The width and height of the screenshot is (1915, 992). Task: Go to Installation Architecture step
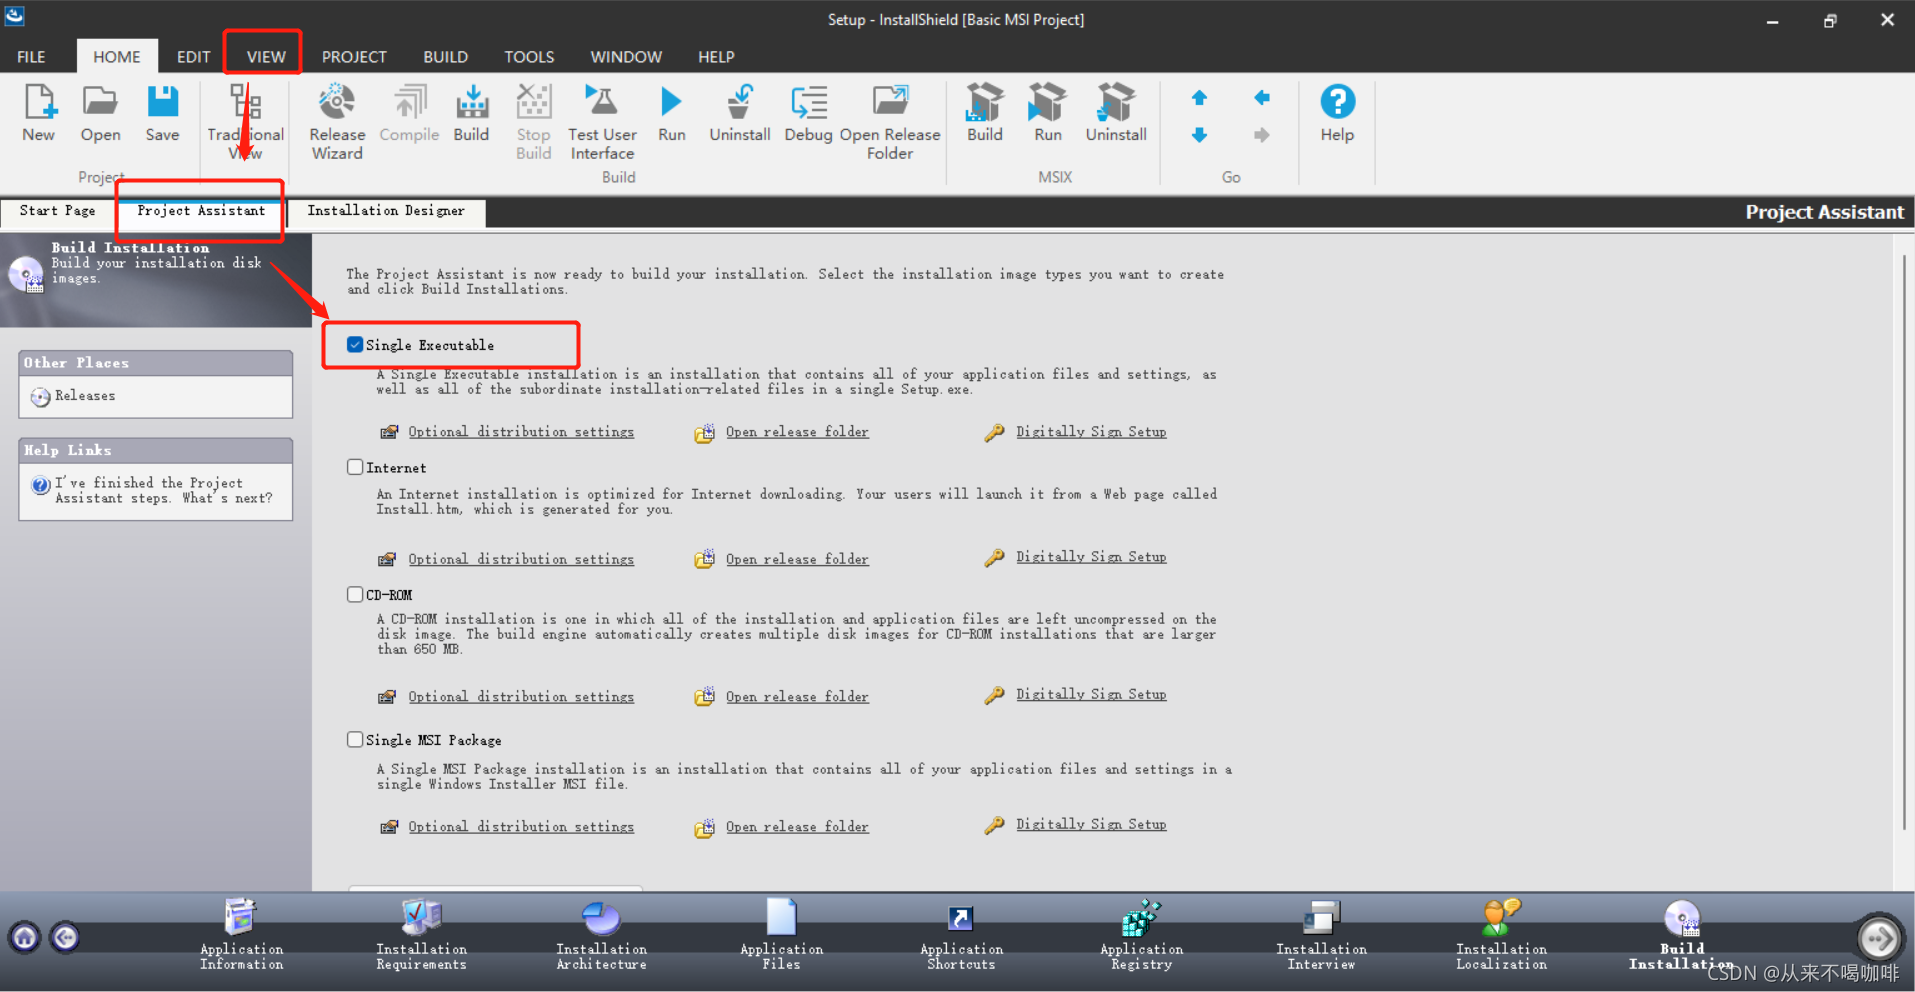coord(601,935)
